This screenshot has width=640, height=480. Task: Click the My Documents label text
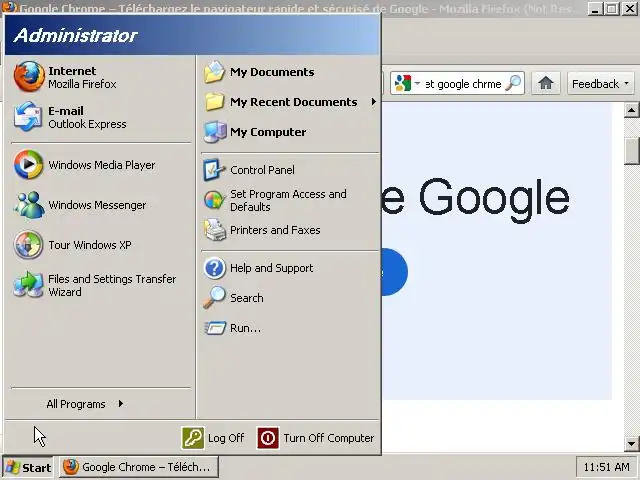click(272, 72)
